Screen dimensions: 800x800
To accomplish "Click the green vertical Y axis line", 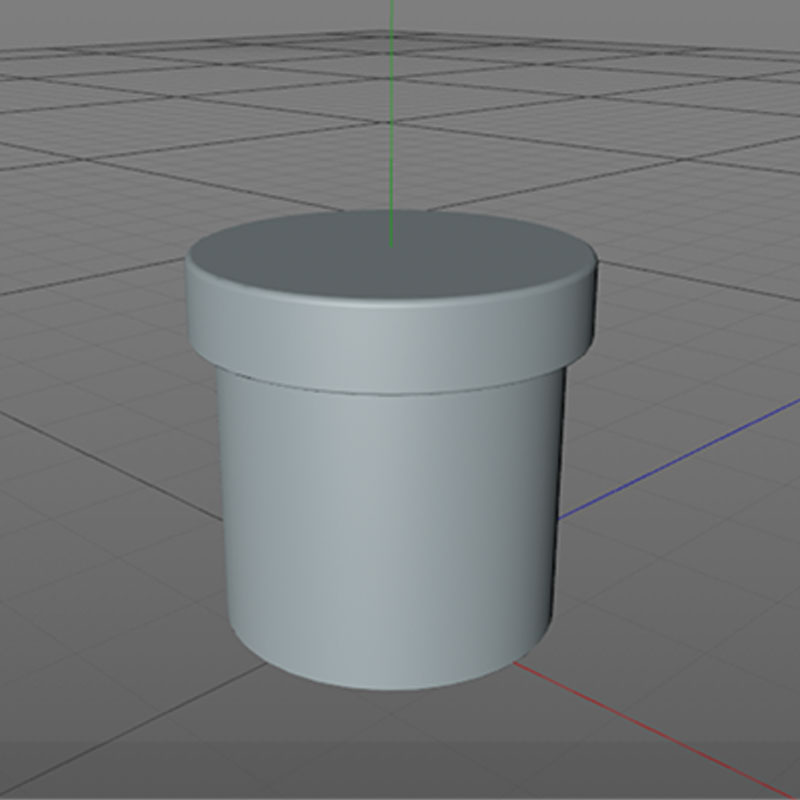I will (x=391, y=123).
